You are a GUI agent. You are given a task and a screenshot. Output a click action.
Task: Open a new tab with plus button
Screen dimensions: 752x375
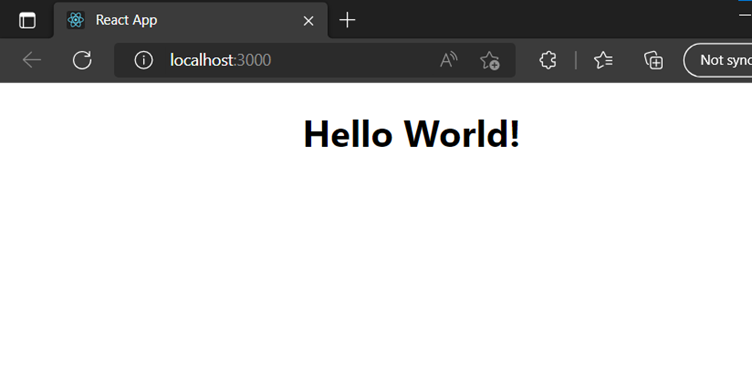click(347, 20)
